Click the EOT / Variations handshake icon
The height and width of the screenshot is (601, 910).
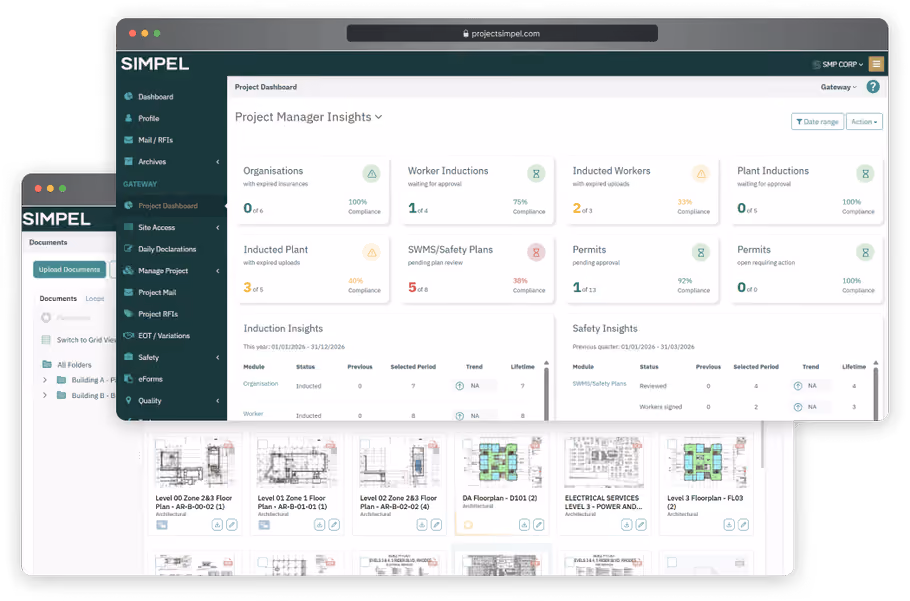[129, 335]
